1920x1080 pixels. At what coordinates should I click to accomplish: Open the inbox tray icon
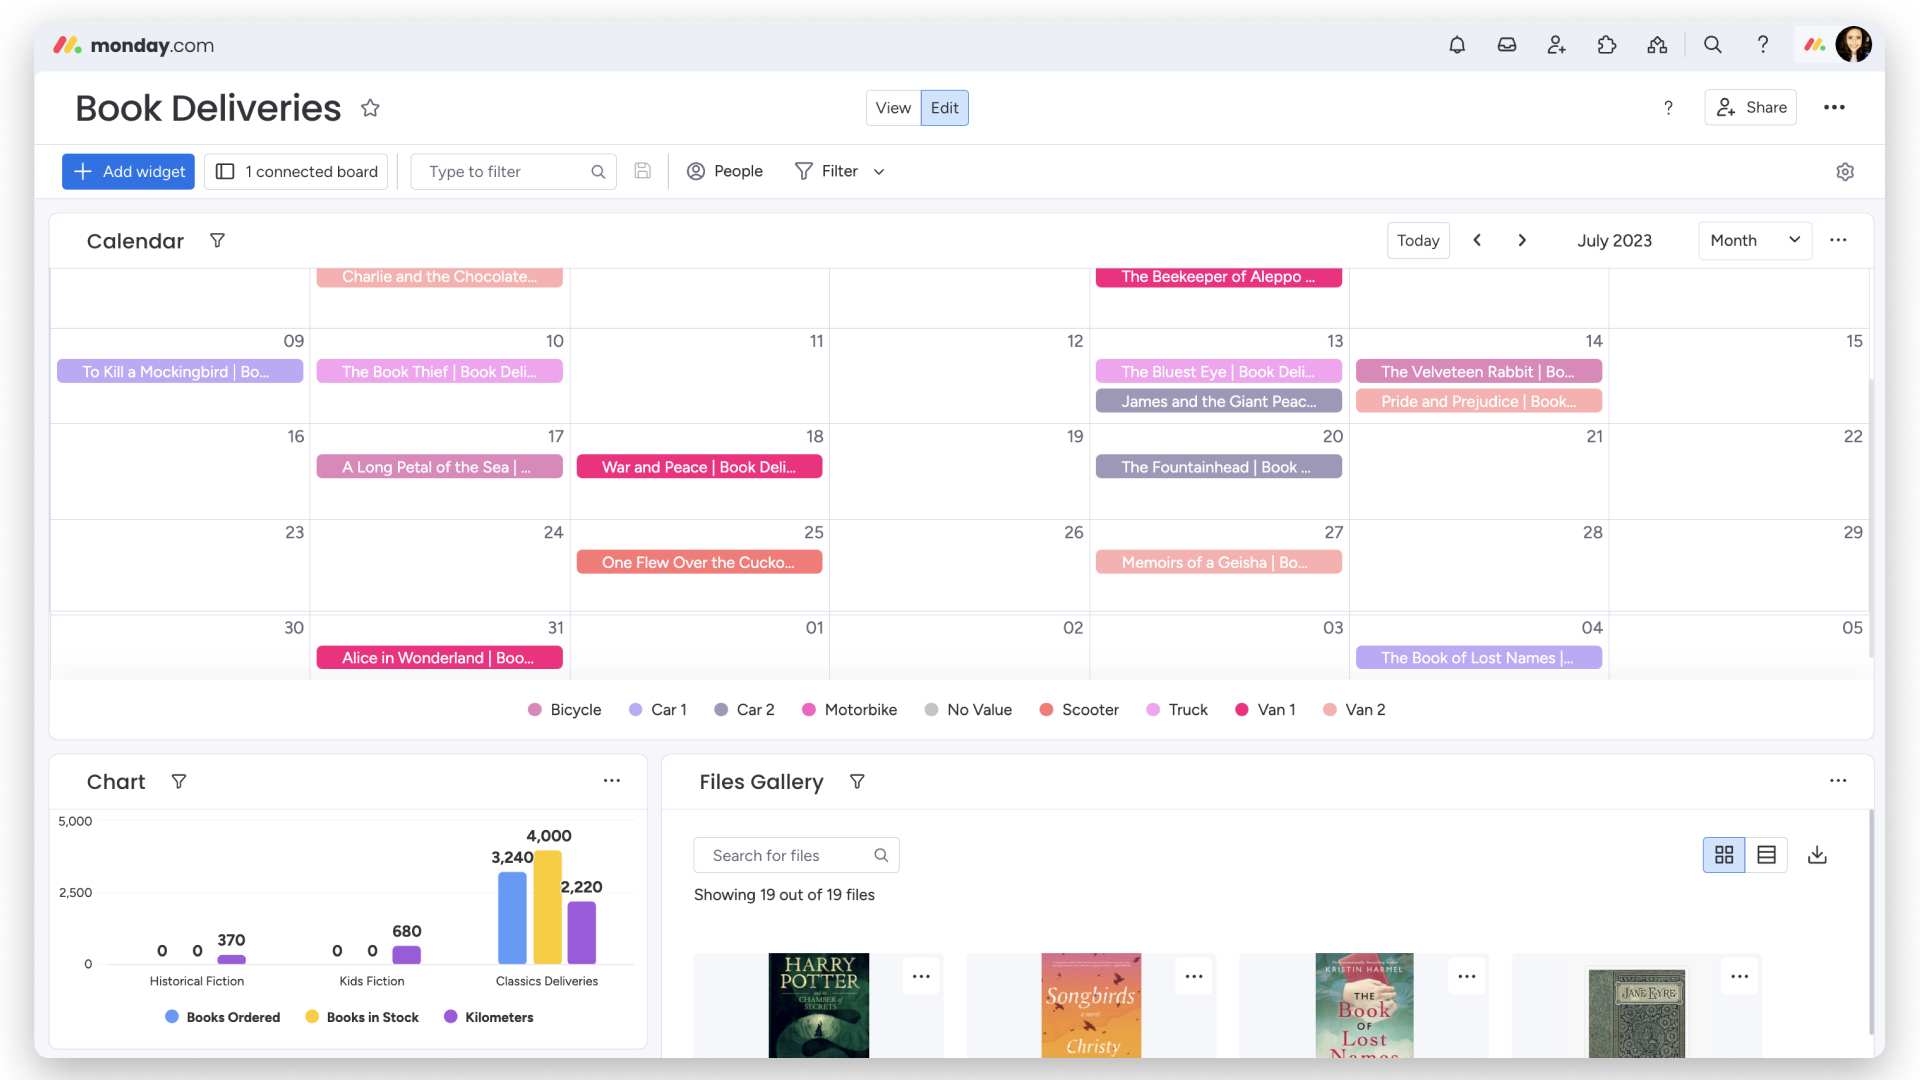pyautogui.click(x=1507, y=45)
